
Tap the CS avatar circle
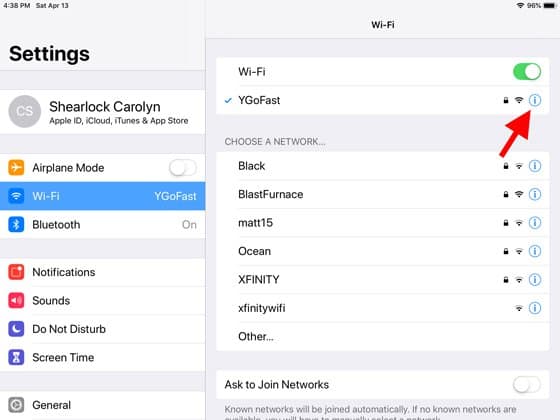25,111
